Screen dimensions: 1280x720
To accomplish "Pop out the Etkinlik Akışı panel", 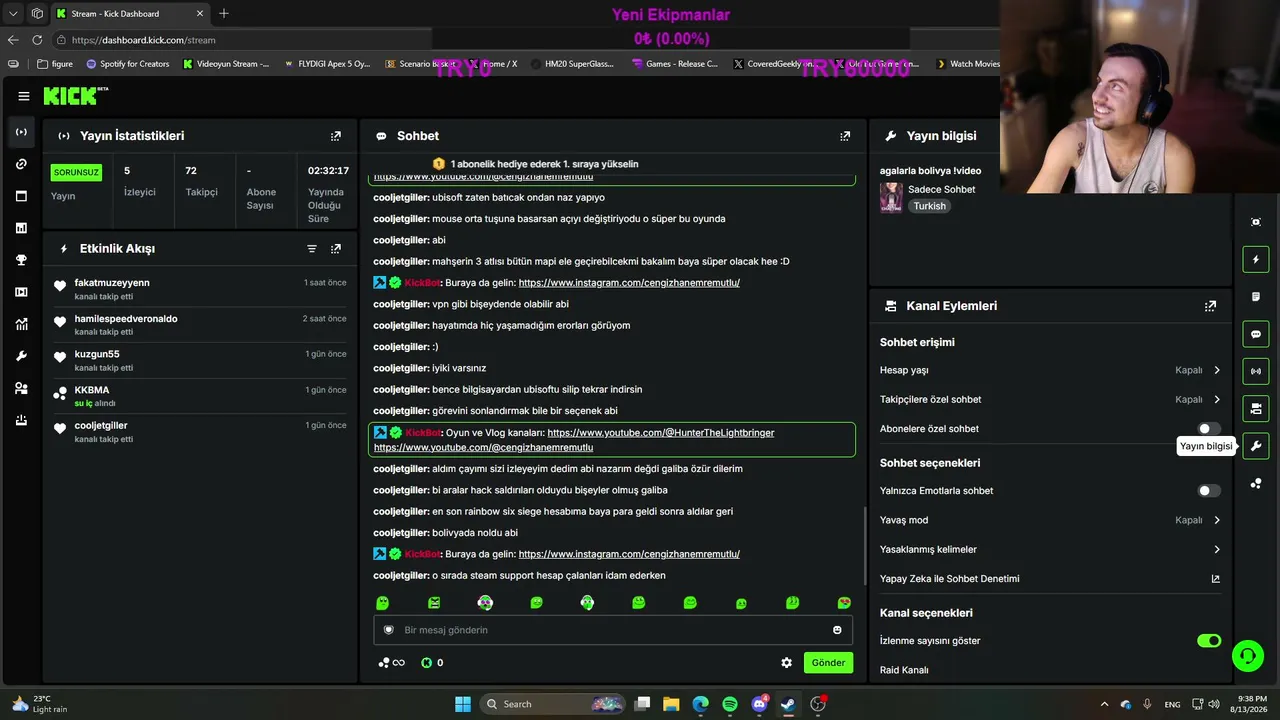I will click(x=336, y=249).
